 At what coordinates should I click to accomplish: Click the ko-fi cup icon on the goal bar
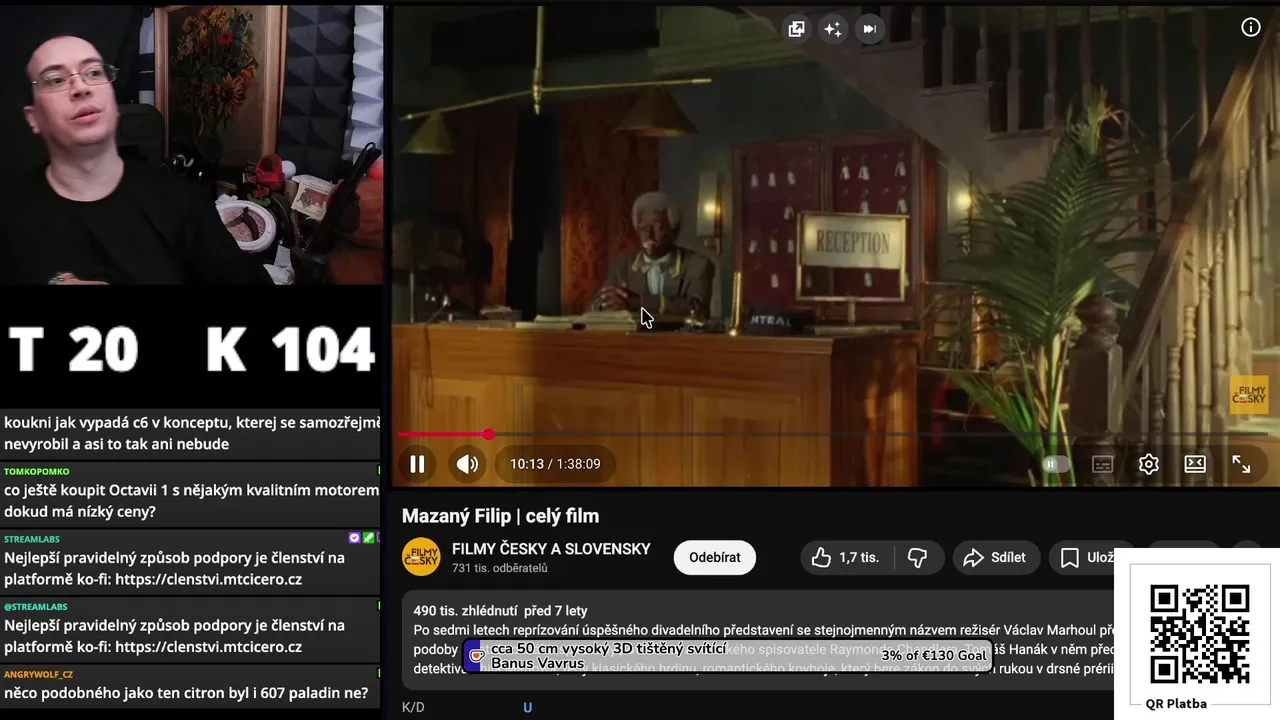477,655
